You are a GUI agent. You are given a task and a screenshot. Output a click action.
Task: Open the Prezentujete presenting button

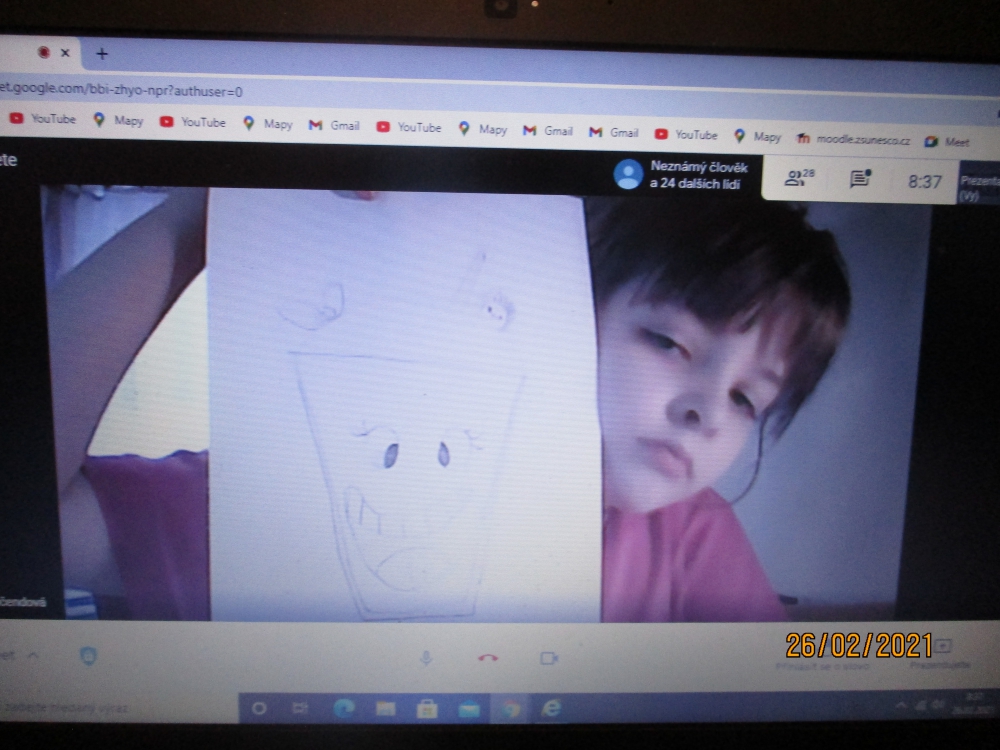pyautogui.click(x=939, y=655)
